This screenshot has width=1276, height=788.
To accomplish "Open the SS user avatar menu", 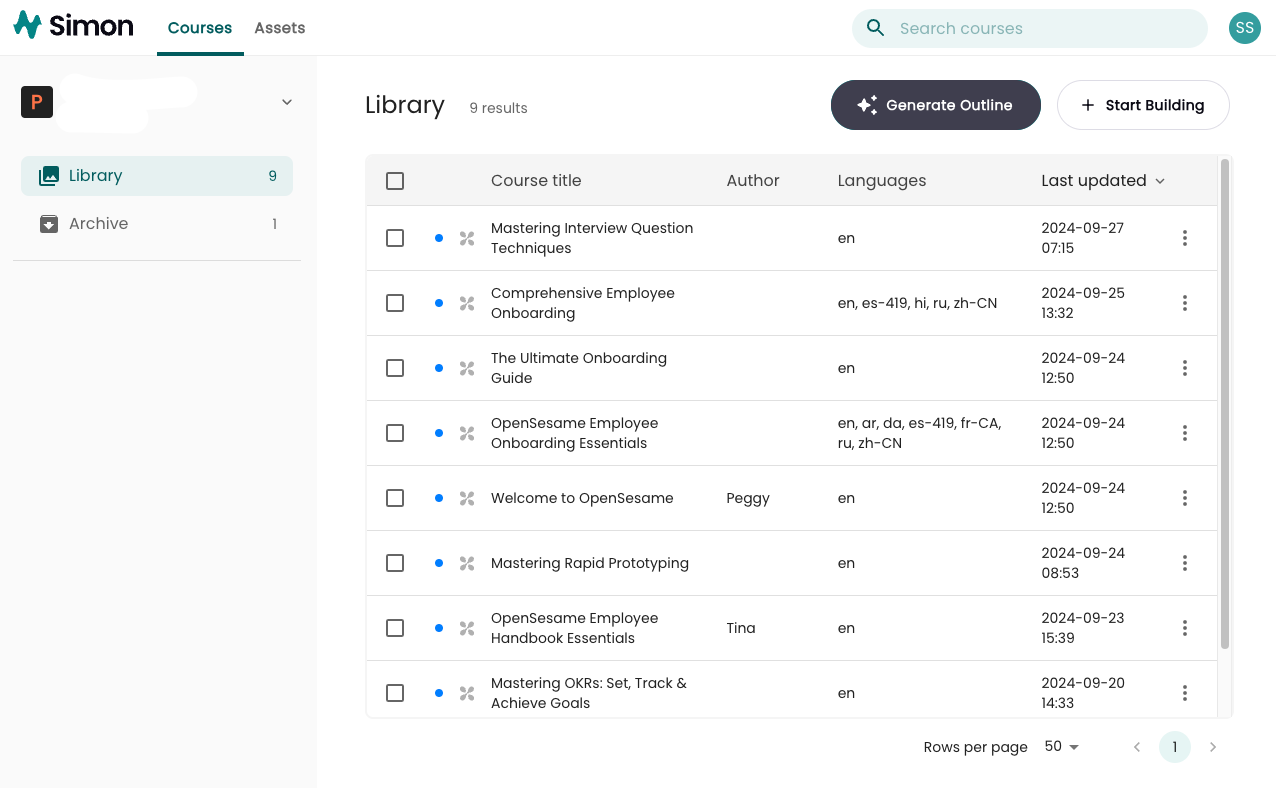I will pyautogui.click(x=1244, y=28).
